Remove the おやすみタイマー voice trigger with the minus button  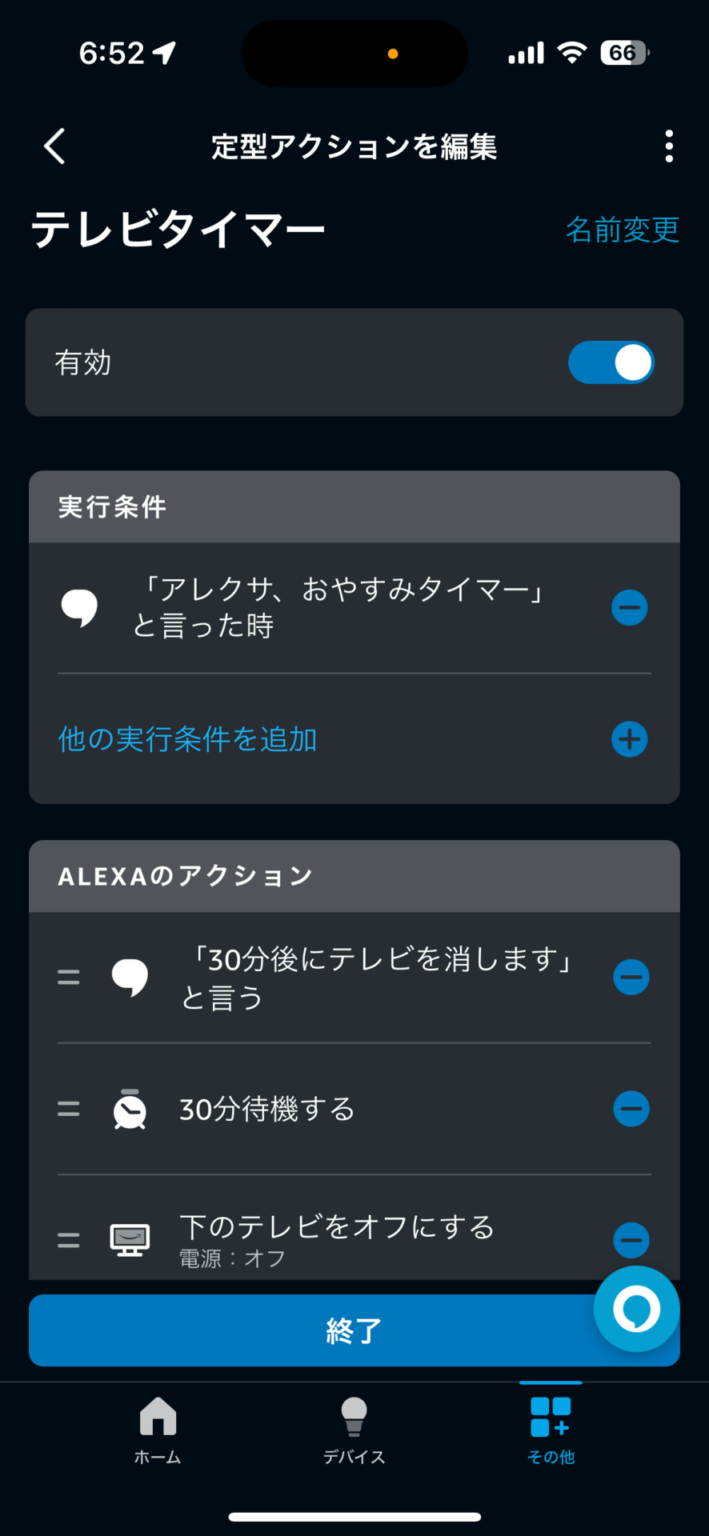(x=630, y=607)
